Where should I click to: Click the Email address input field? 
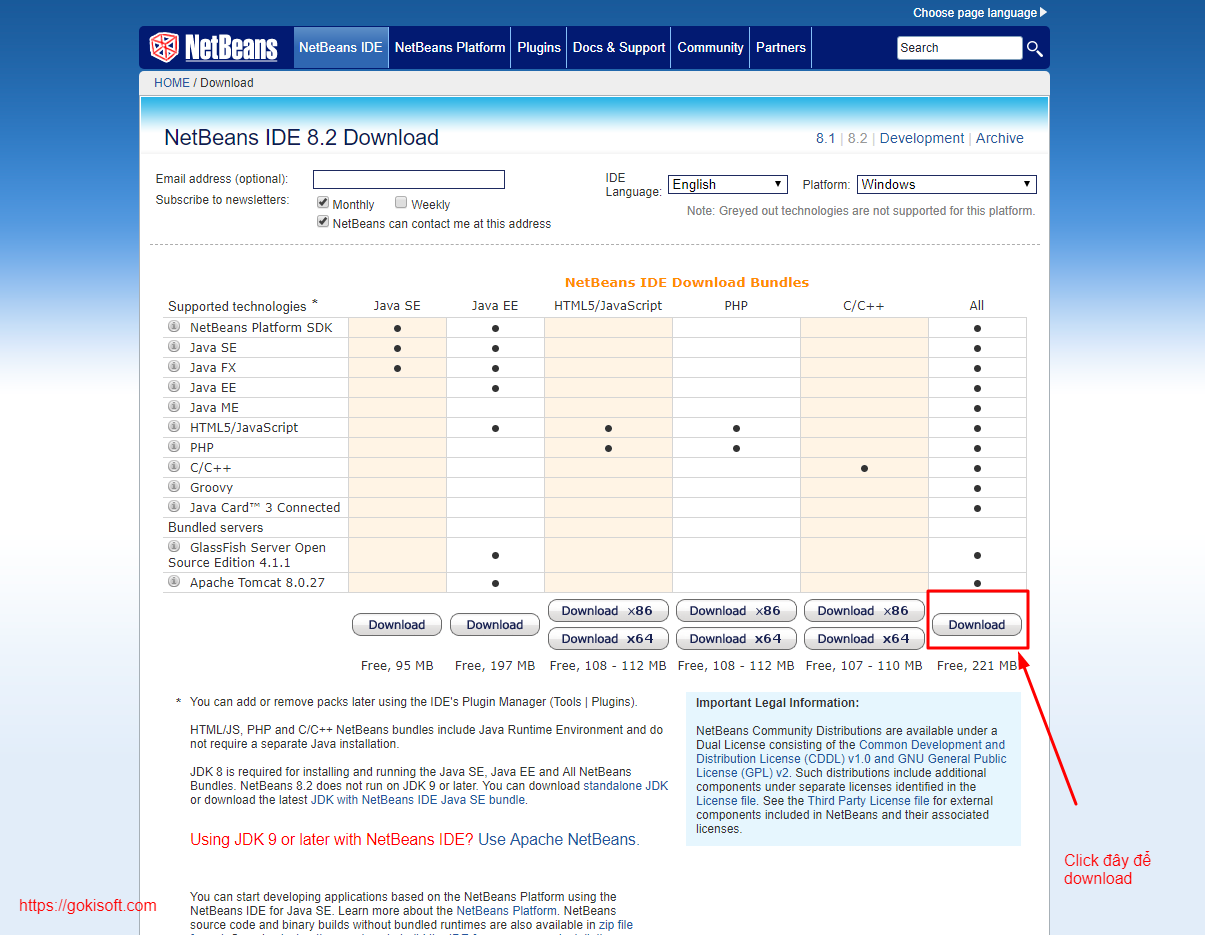[x=408, y=180]
